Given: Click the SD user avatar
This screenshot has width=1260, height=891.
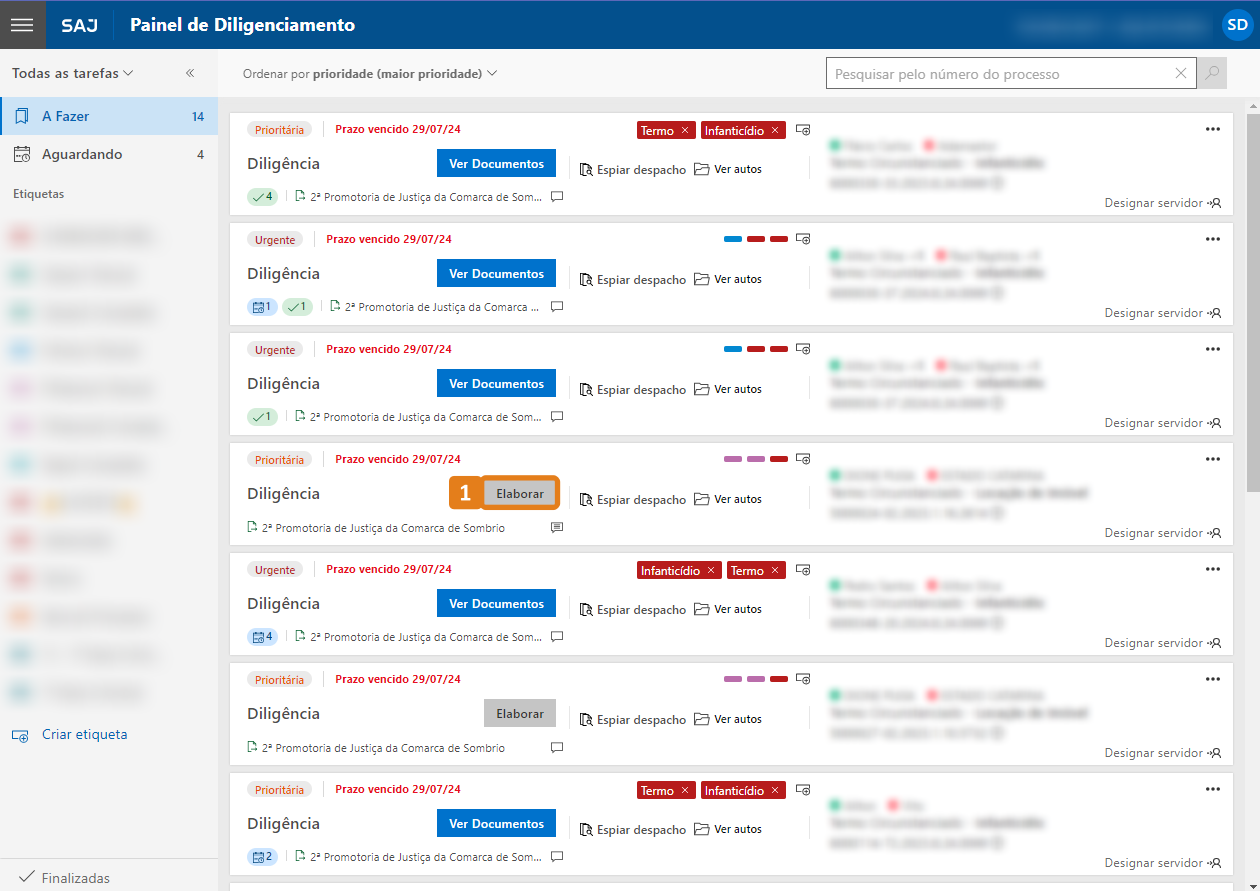Looking at the screenshot, I should [x=1237, y=25].
